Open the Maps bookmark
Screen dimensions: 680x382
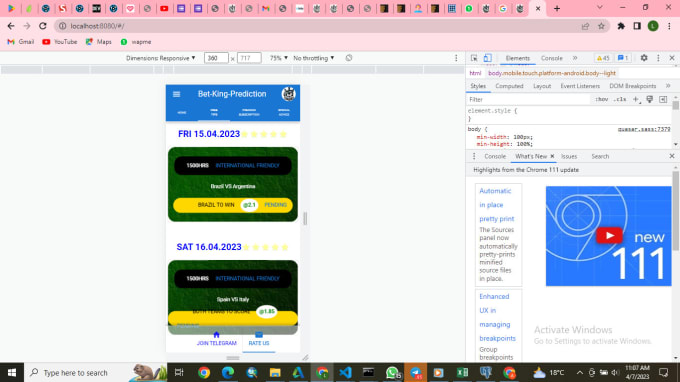(98, 42)
